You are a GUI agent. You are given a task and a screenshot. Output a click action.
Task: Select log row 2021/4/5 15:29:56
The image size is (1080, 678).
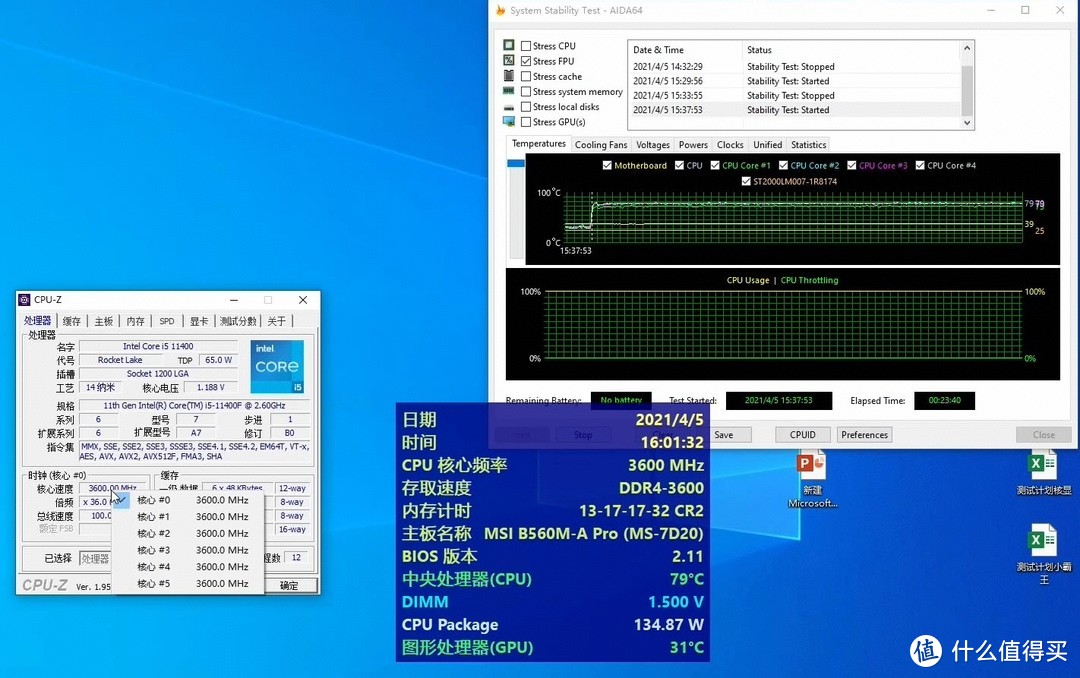point(794,81)
